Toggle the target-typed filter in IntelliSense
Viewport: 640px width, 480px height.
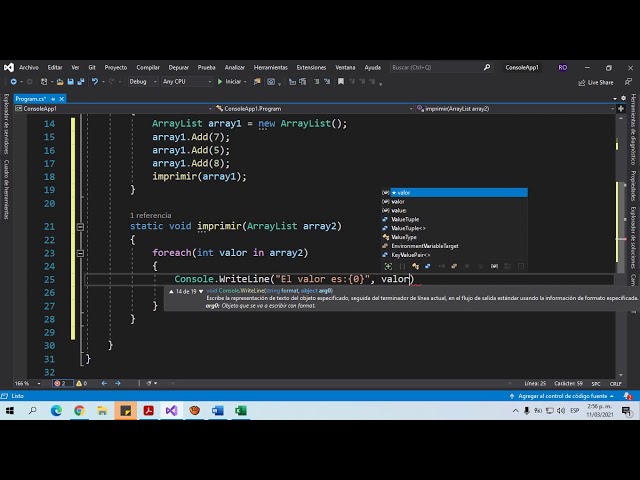388,266
